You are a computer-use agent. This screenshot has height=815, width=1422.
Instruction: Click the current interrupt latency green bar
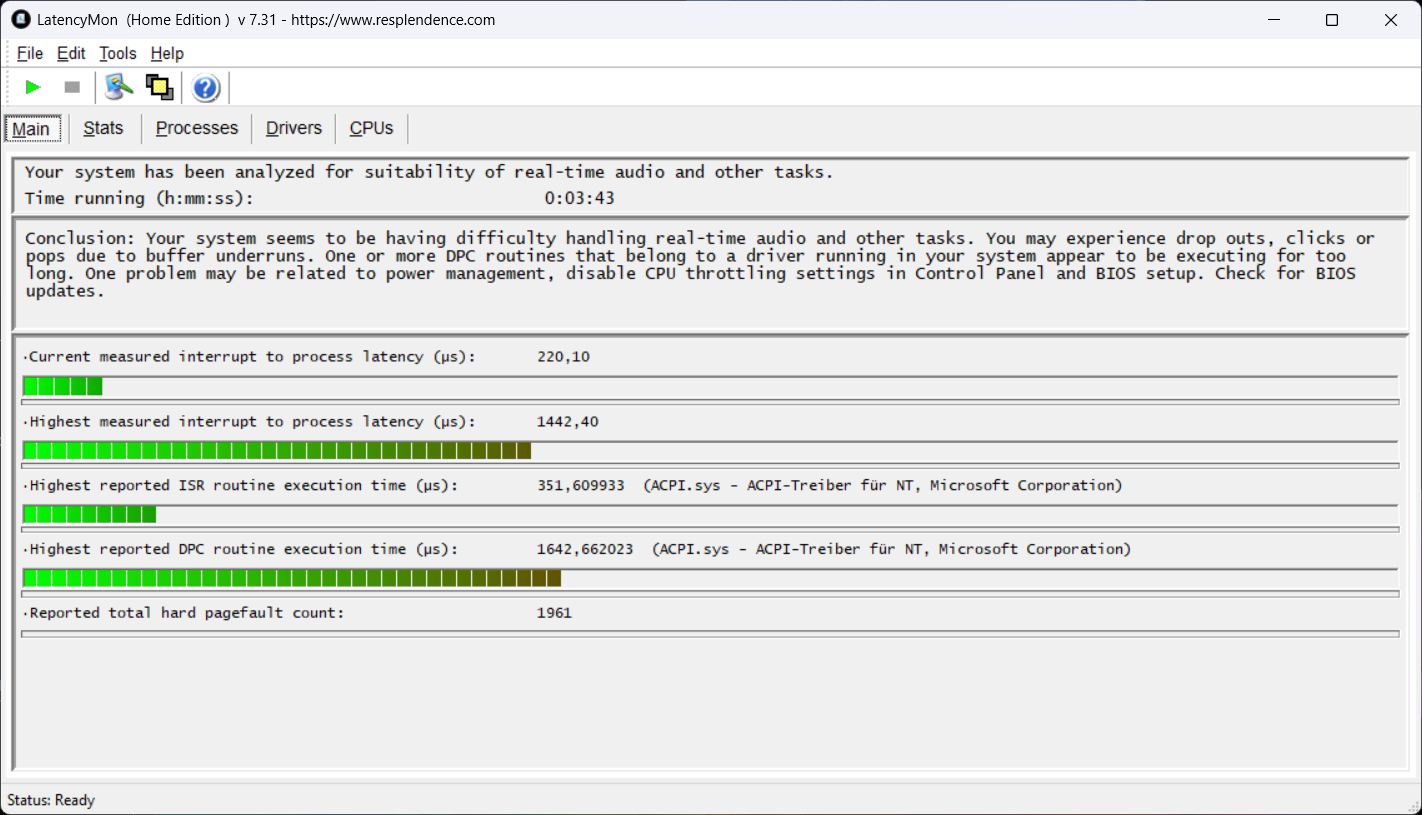(62, 386)
